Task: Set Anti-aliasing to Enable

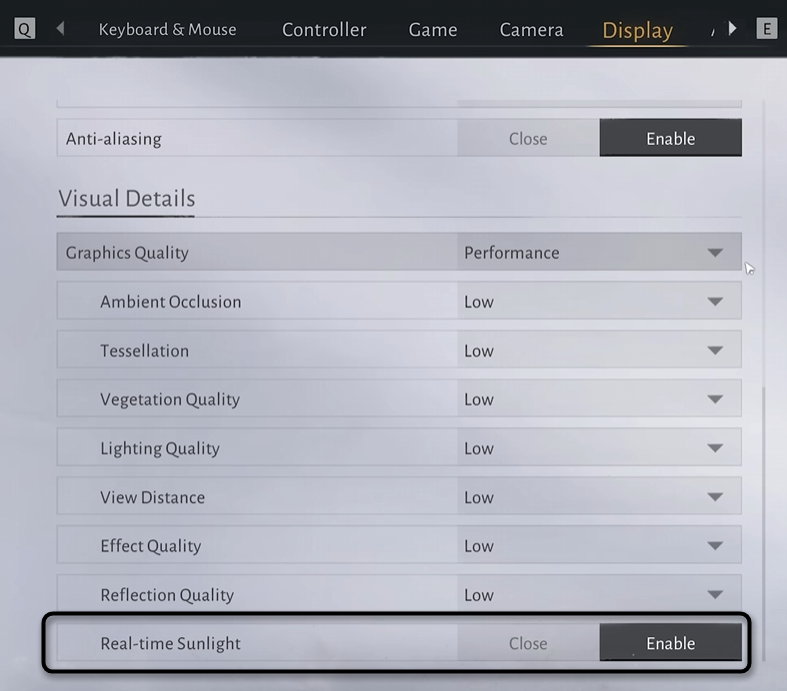Action: point(670,139)
